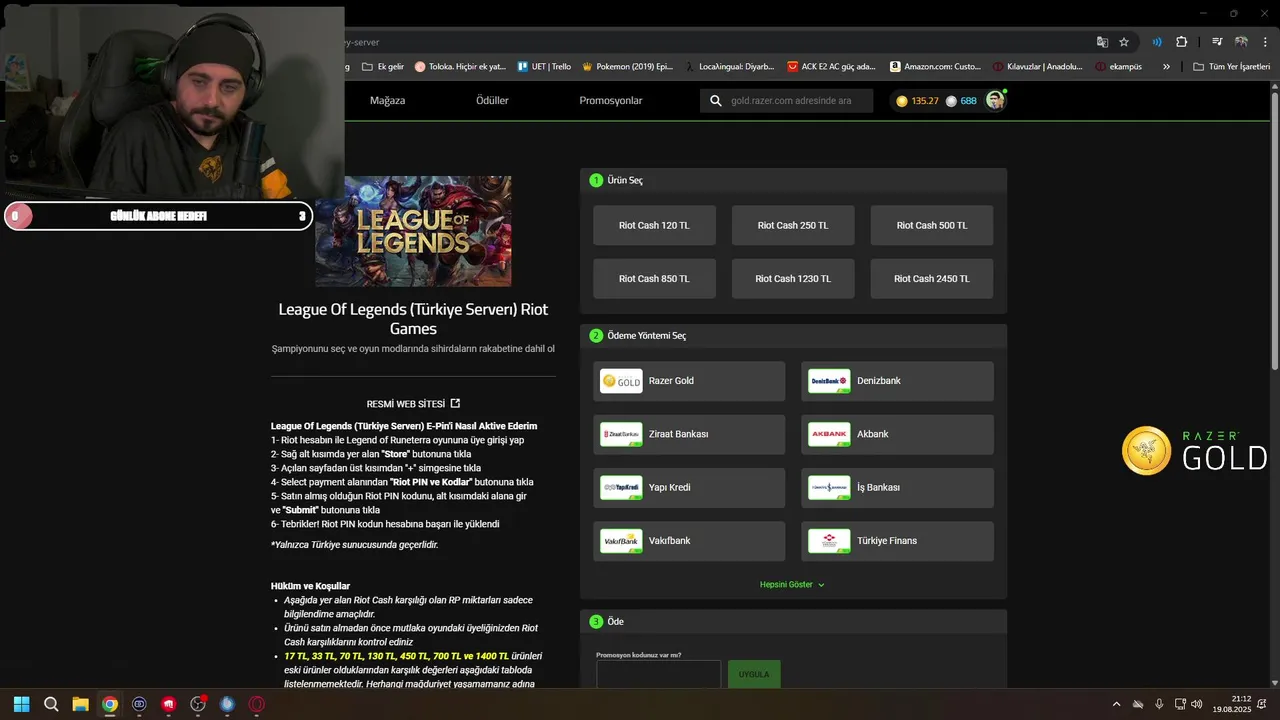Click the League of Legends banner image
The image size is (1280, 720).
(413, 232)
